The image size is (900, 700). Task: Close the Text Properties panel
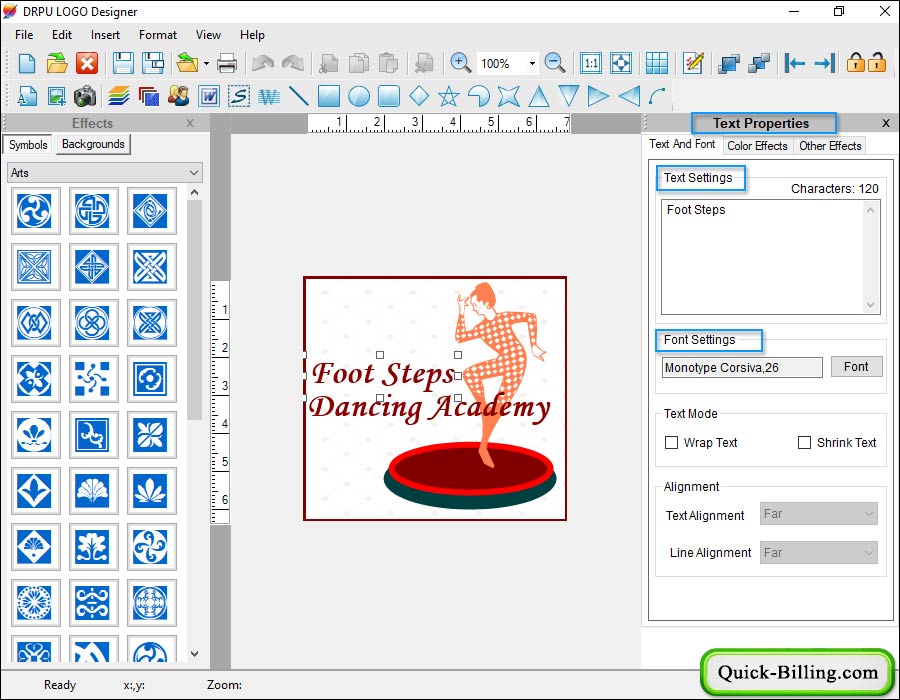(x=886, y=123)
